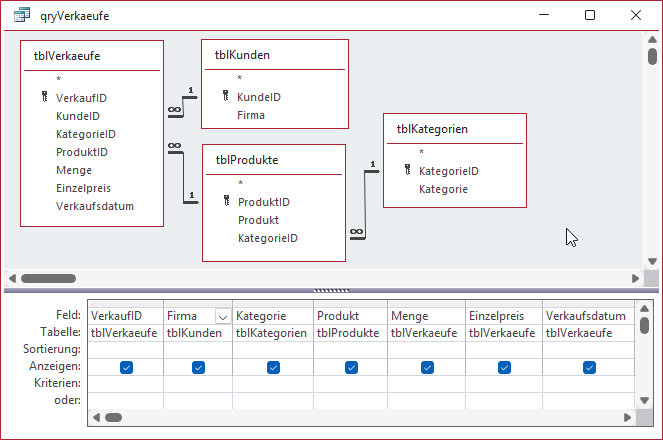Click the key icon beside ProduktID
The width and height of the screenshot is (663, 440).
226,202
